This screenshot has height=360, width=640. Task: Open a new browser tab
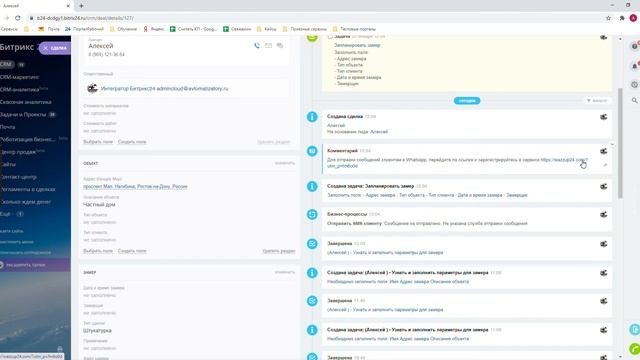pyautogui.click(x=81, y=6)
